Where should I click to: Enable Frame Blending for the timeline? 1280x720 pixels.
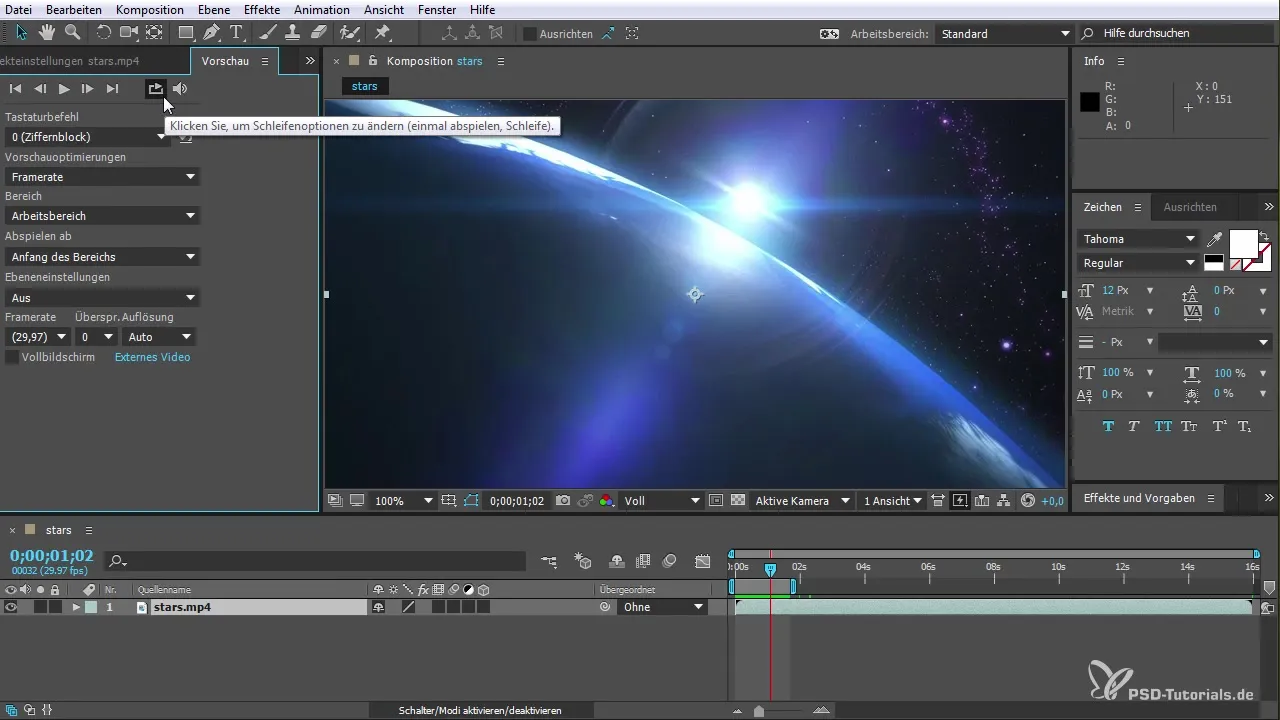[x=643, y=562]
